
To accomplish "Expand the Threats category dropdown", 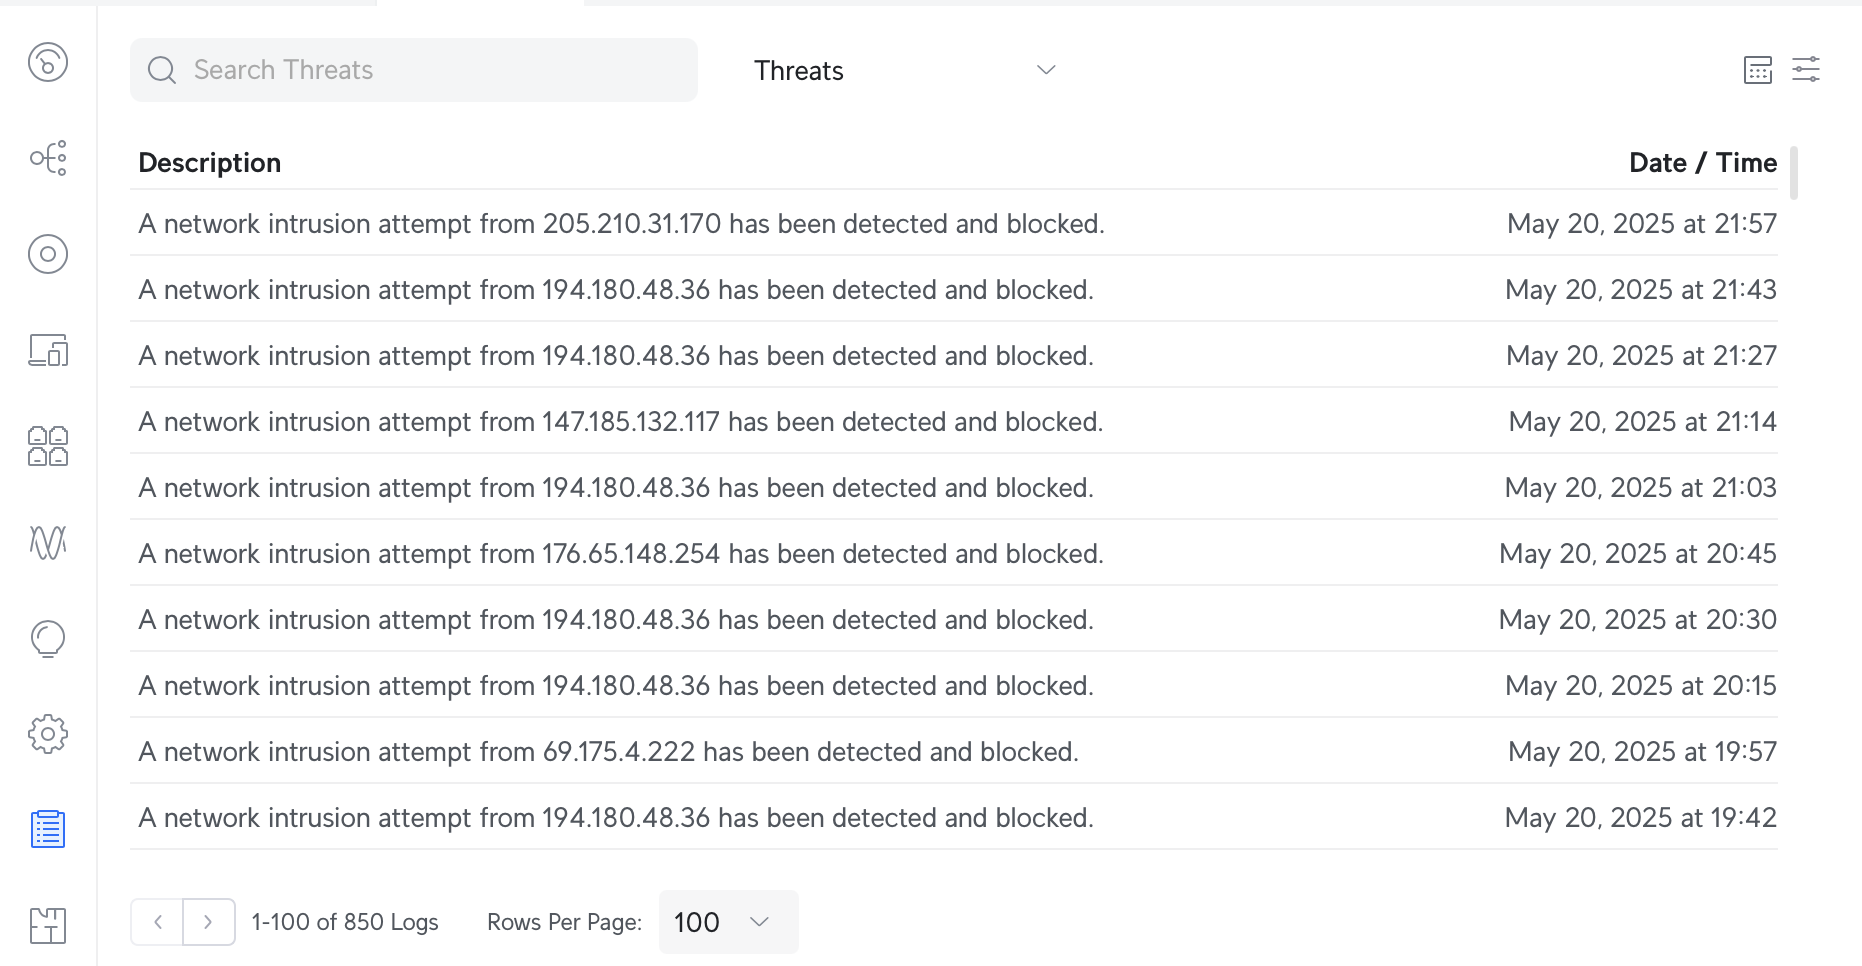I will coord(905,70).
